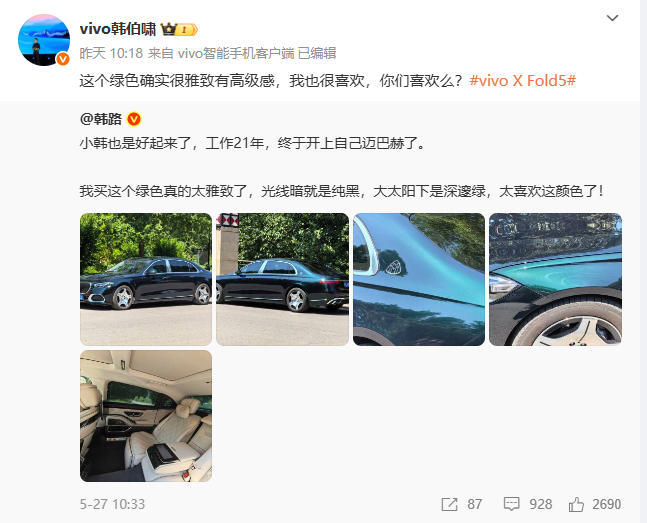Click the verified badge next to @韩路

point(134,119)
